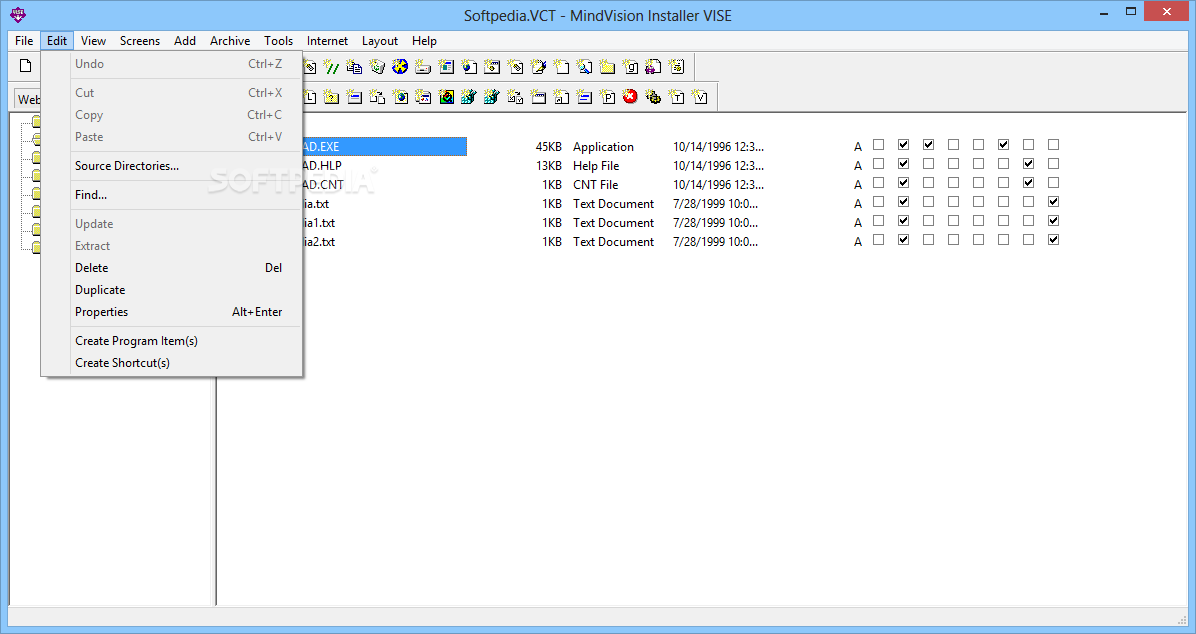Click the purple figure document icon
The height and width of the screenshot is (634, 1196).
[x=653, y=67]
